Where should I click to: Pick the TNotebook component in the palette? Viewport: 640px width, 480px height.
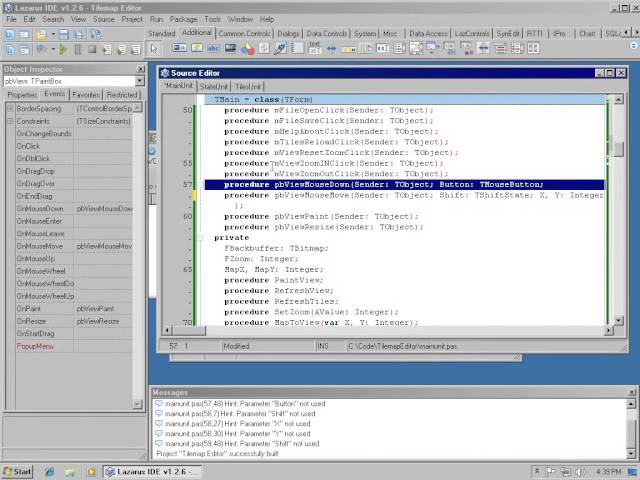(x=298, y=49)
